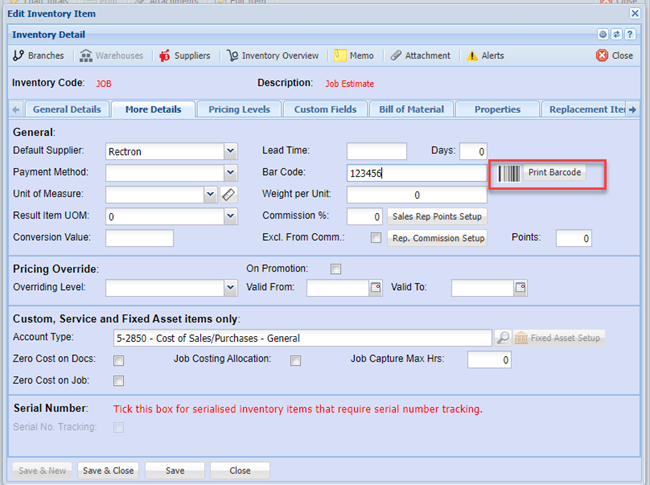Click the magnifier search icon next to Account Type

[503, 338]
